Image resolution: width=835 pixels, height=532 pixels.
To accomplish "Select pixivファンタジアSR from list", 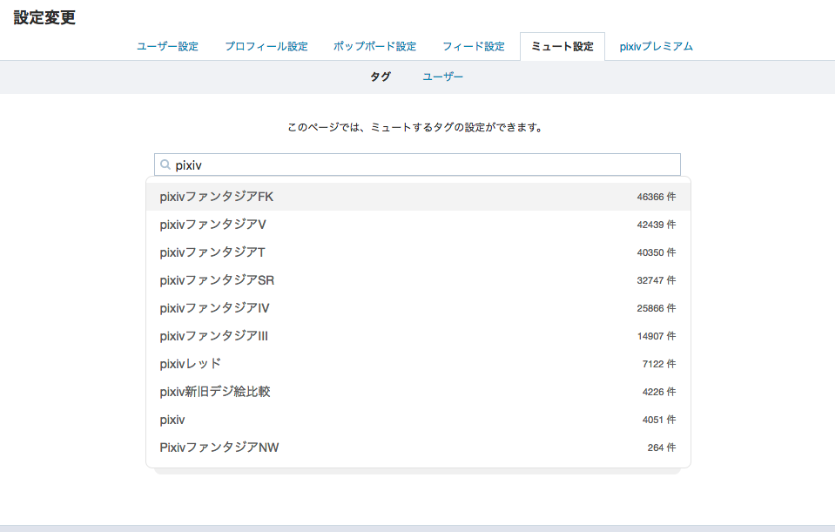I will coord(418,280).
